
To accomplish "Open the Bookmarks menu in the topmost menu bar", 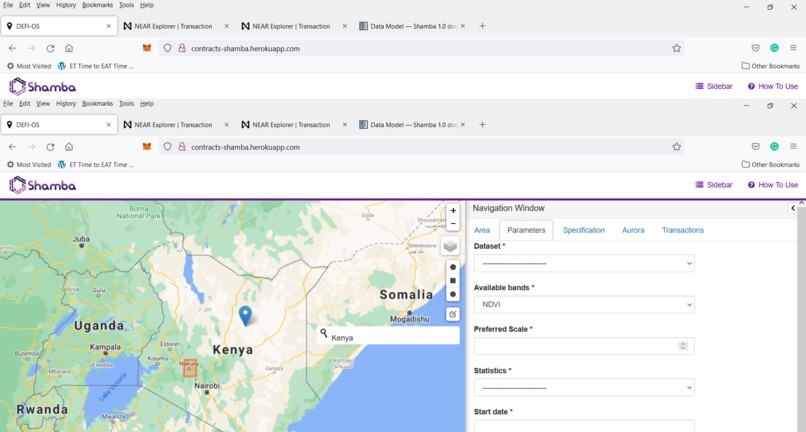I will [x=97, y=5].
